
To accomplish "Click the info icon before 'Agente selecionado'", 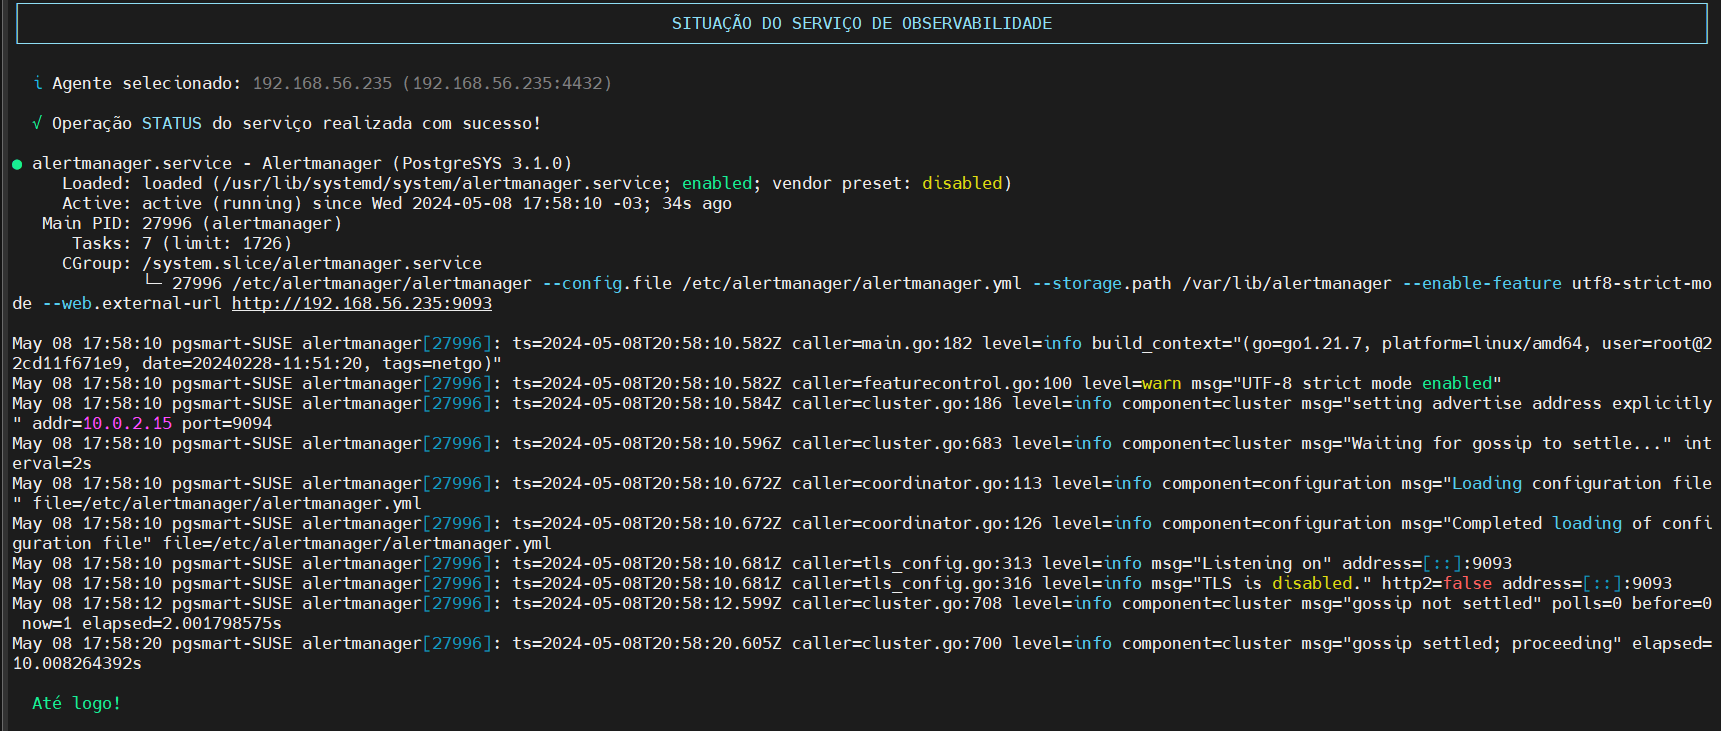I will pyautogui.click(x=38, y=83).
